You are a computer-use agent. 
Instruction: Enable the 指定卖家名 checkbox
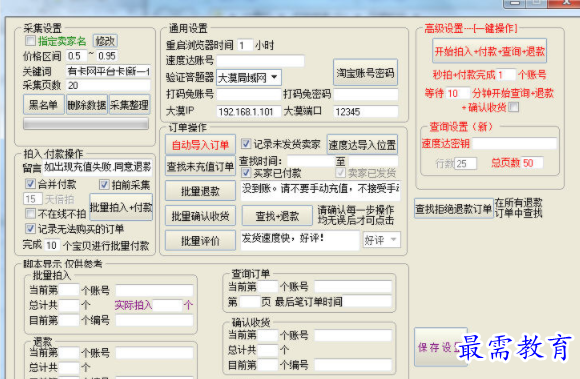31,41
